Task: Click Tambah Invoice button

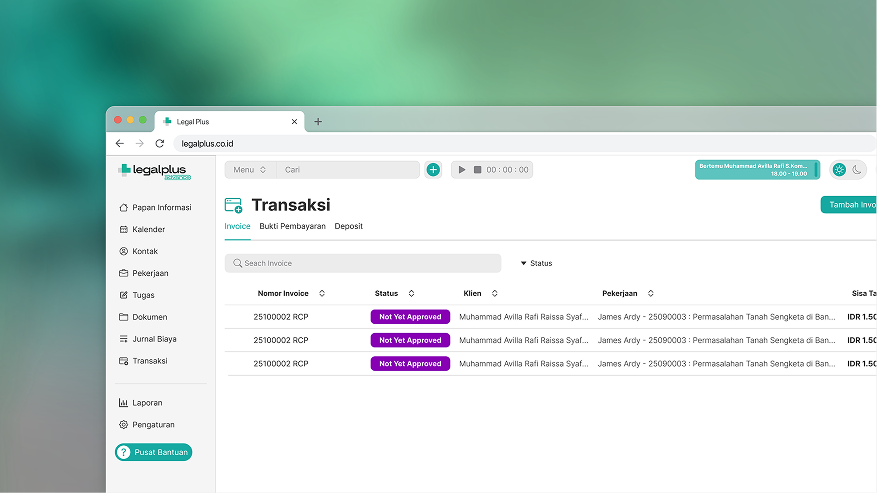Action: pyautogui.click(x=848, y=205)
